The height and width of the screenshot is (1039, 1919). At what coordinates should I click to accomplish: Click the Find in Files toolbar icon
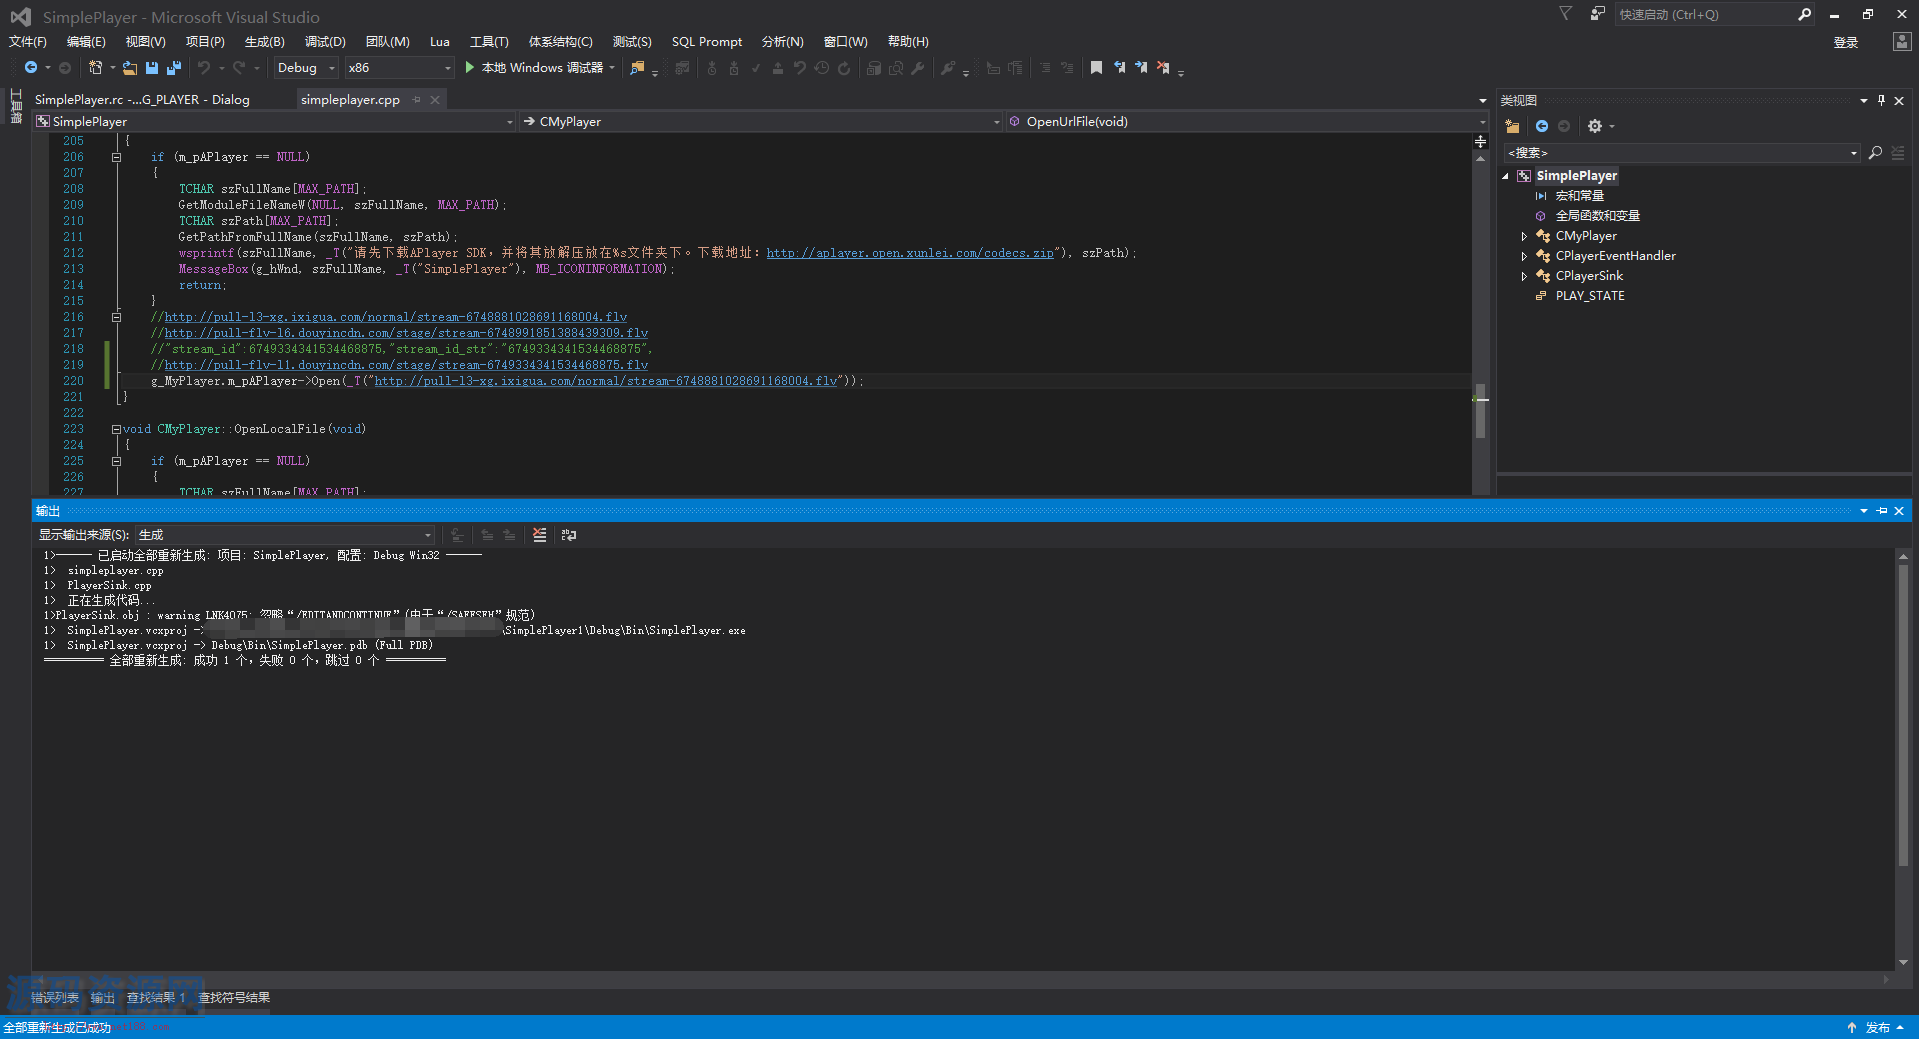(637, 68)
